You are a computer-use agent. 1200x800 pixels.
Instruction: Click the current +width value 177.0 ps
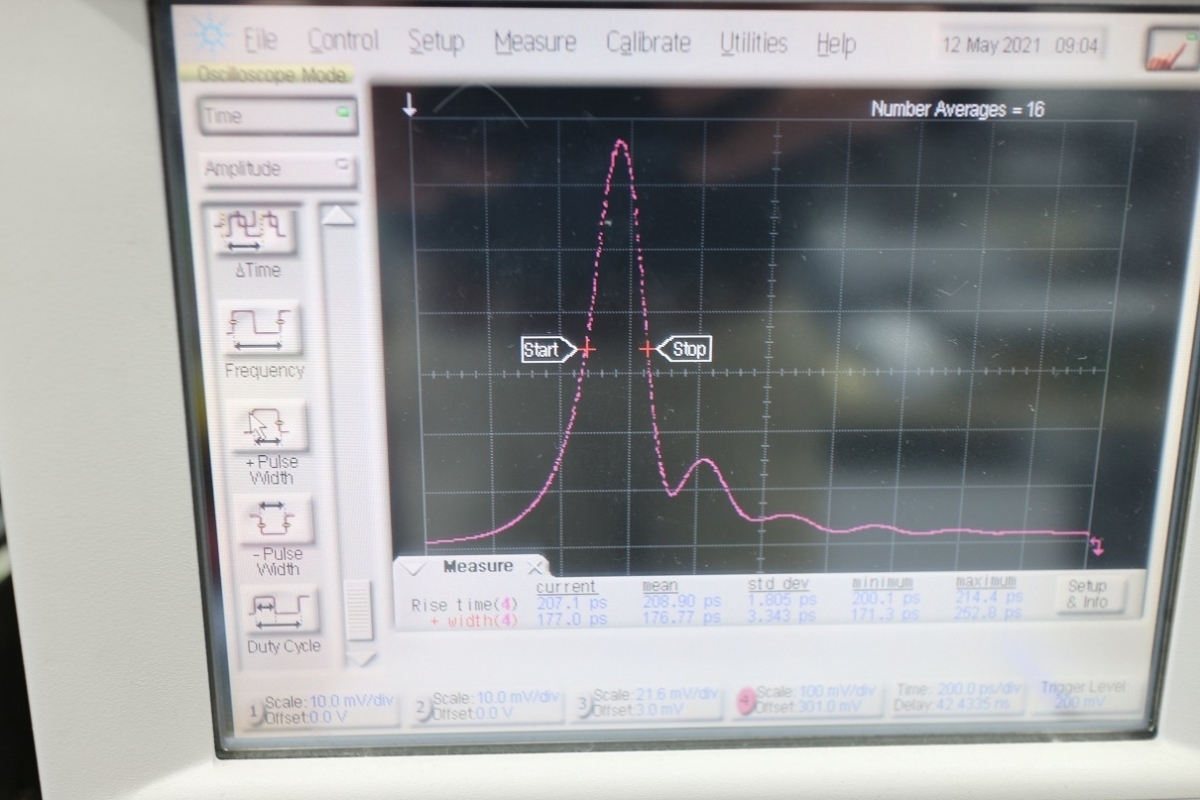(x=572, y=620)
